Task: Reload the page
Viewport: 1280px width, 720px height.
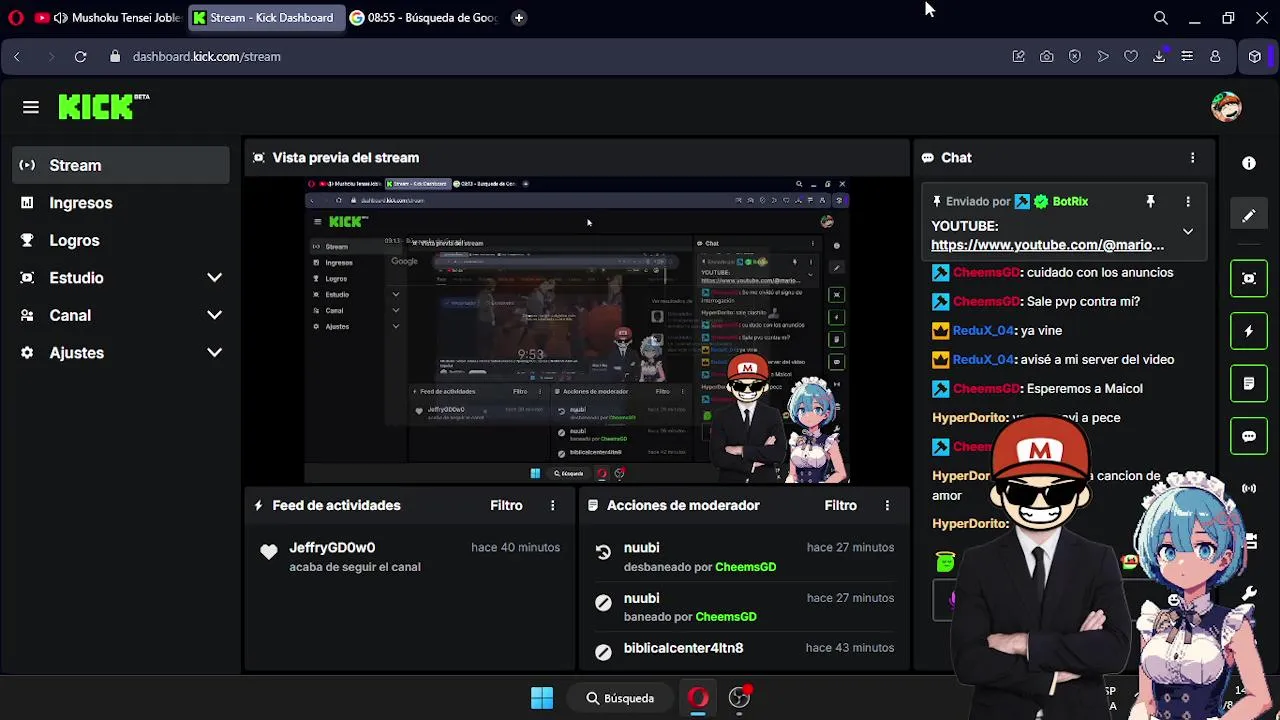Action: click(80, 57)
